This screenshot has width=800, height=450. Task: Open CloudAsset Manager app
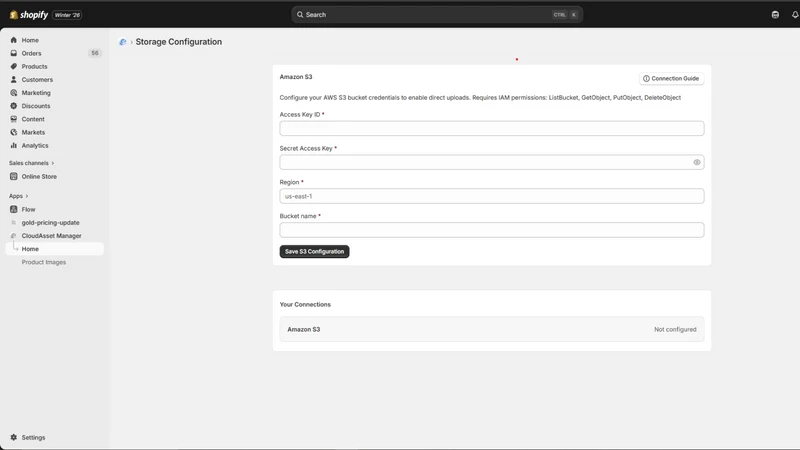tap(51, 236)
